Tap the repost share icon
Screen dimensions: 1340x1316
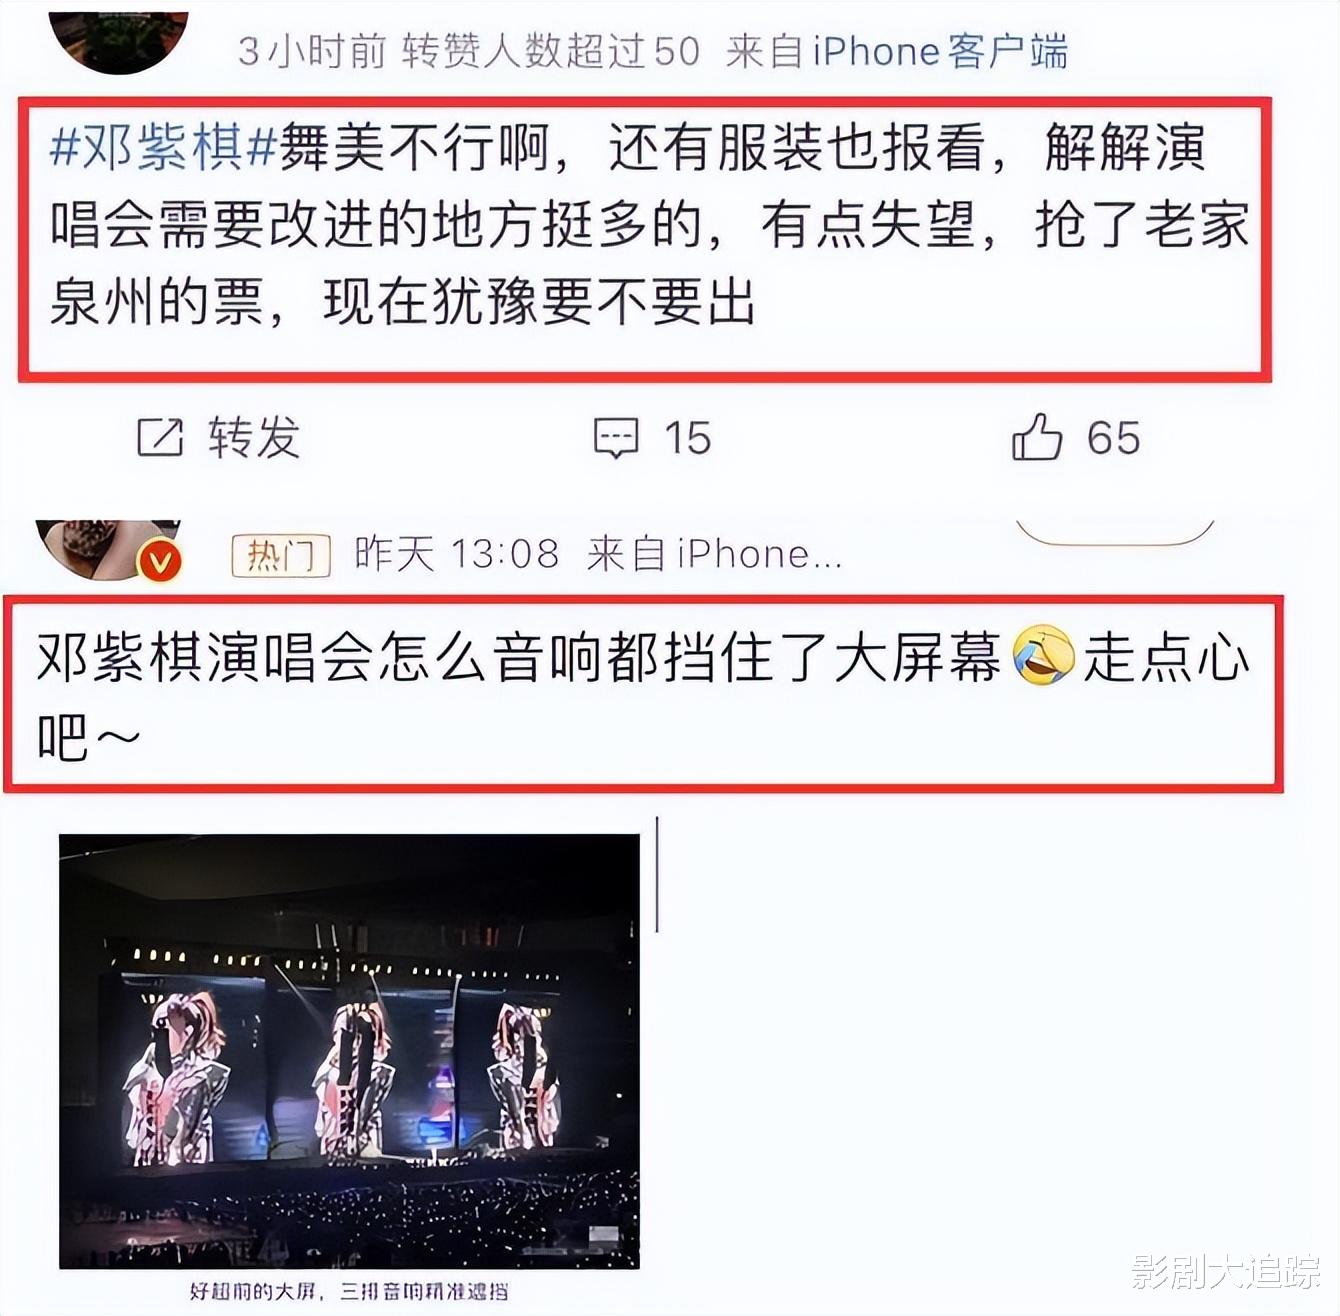160,438
